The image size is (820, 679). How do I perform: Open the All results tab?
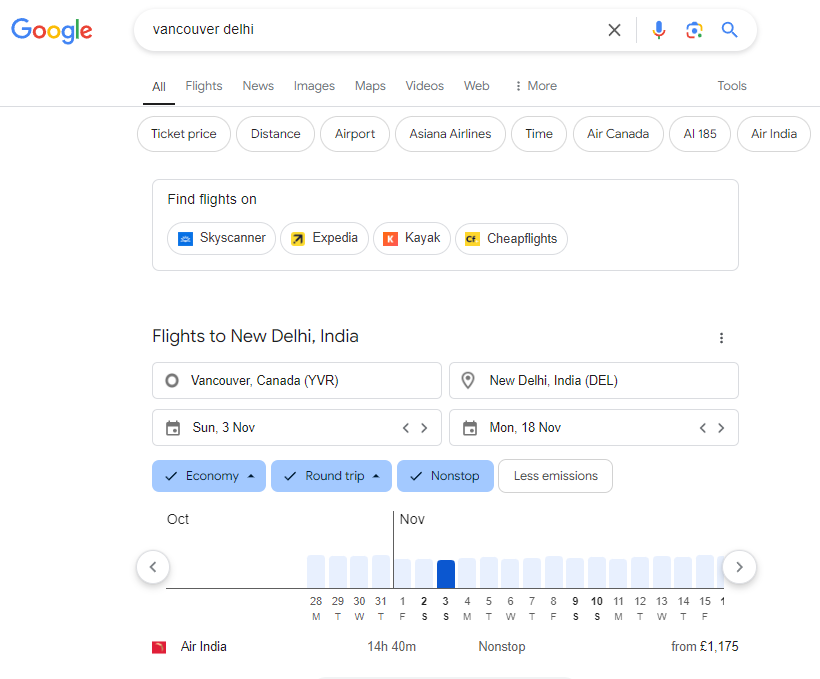click(159, 87)
